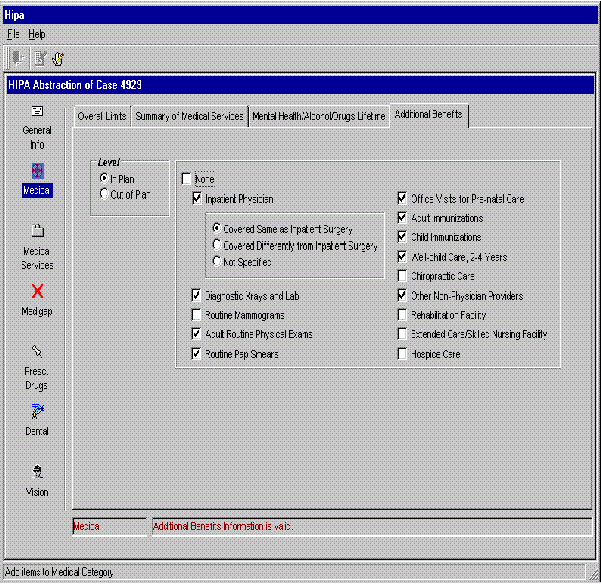The width and height of the screenshot is (601, 584).
Task: Choose Covered Differently from Inpatient Surgery
Action: 216,245
